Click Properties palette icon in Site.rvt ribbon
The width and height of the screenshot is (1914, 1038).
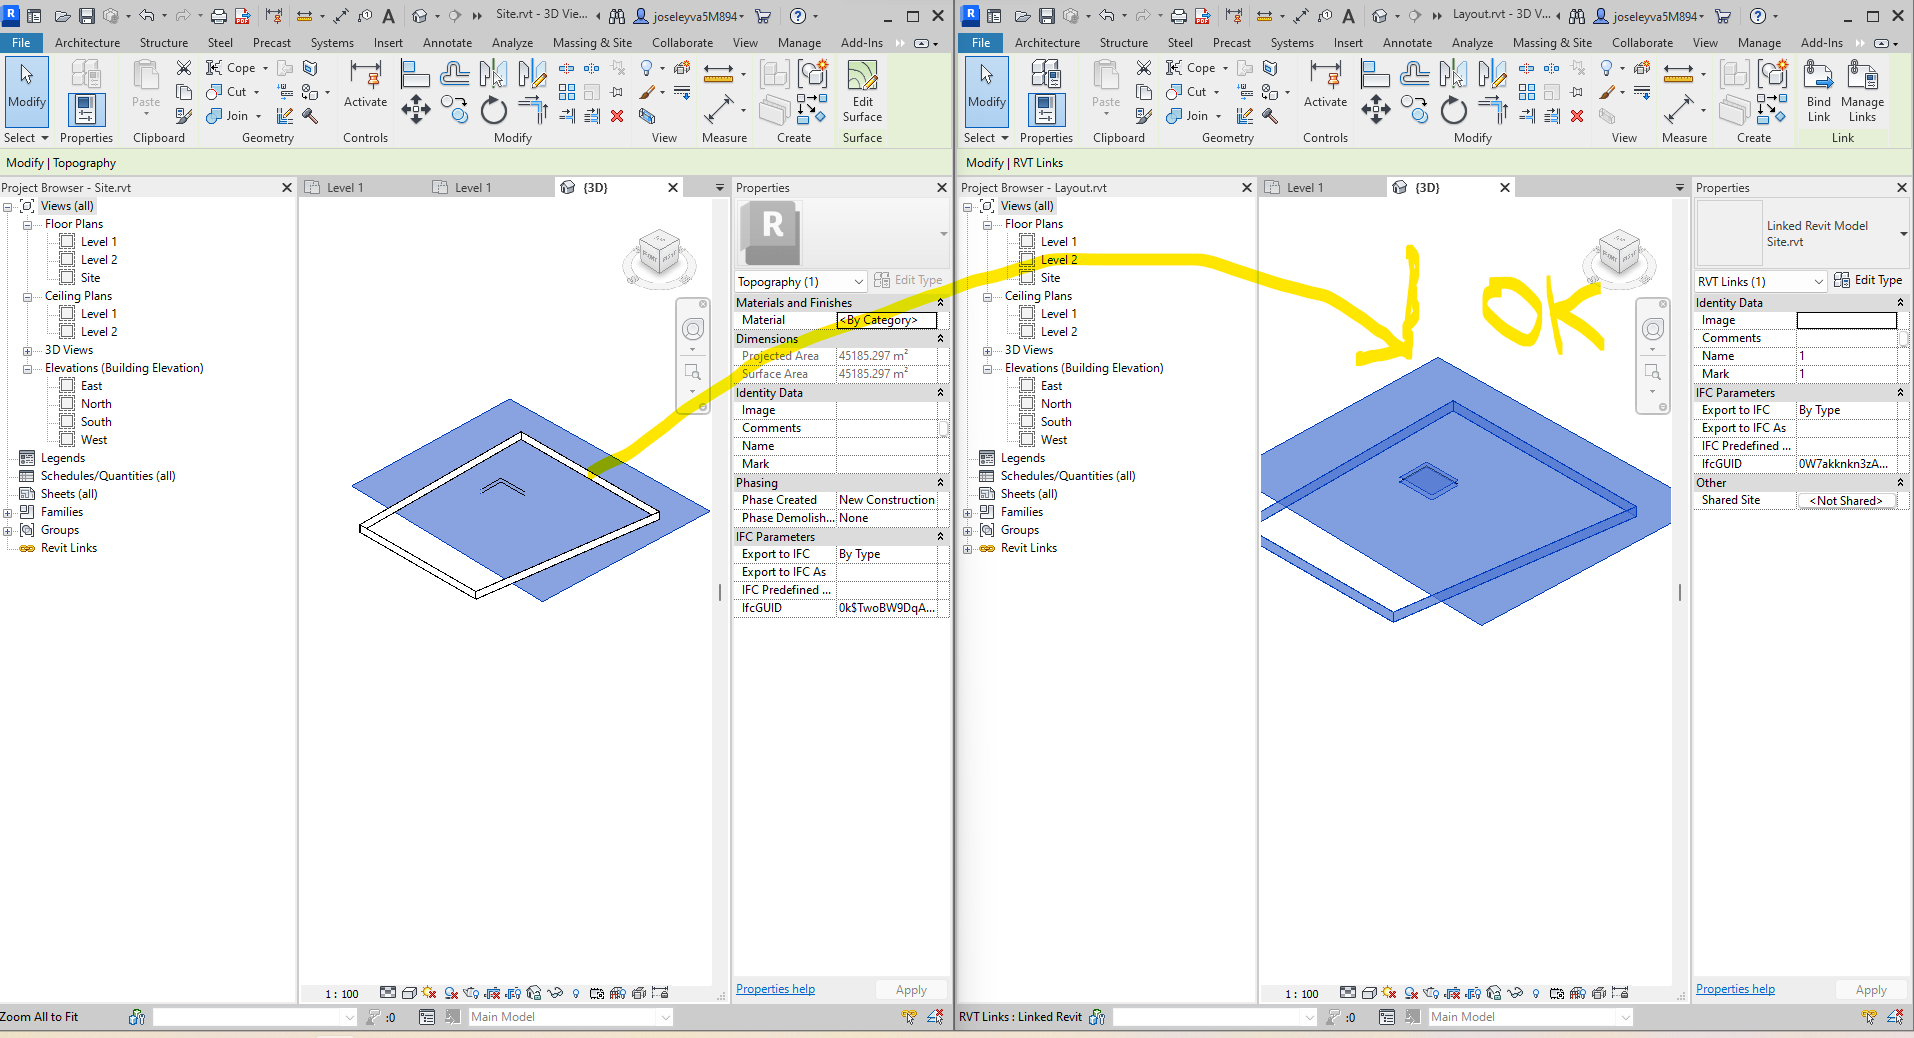point(86,110)
